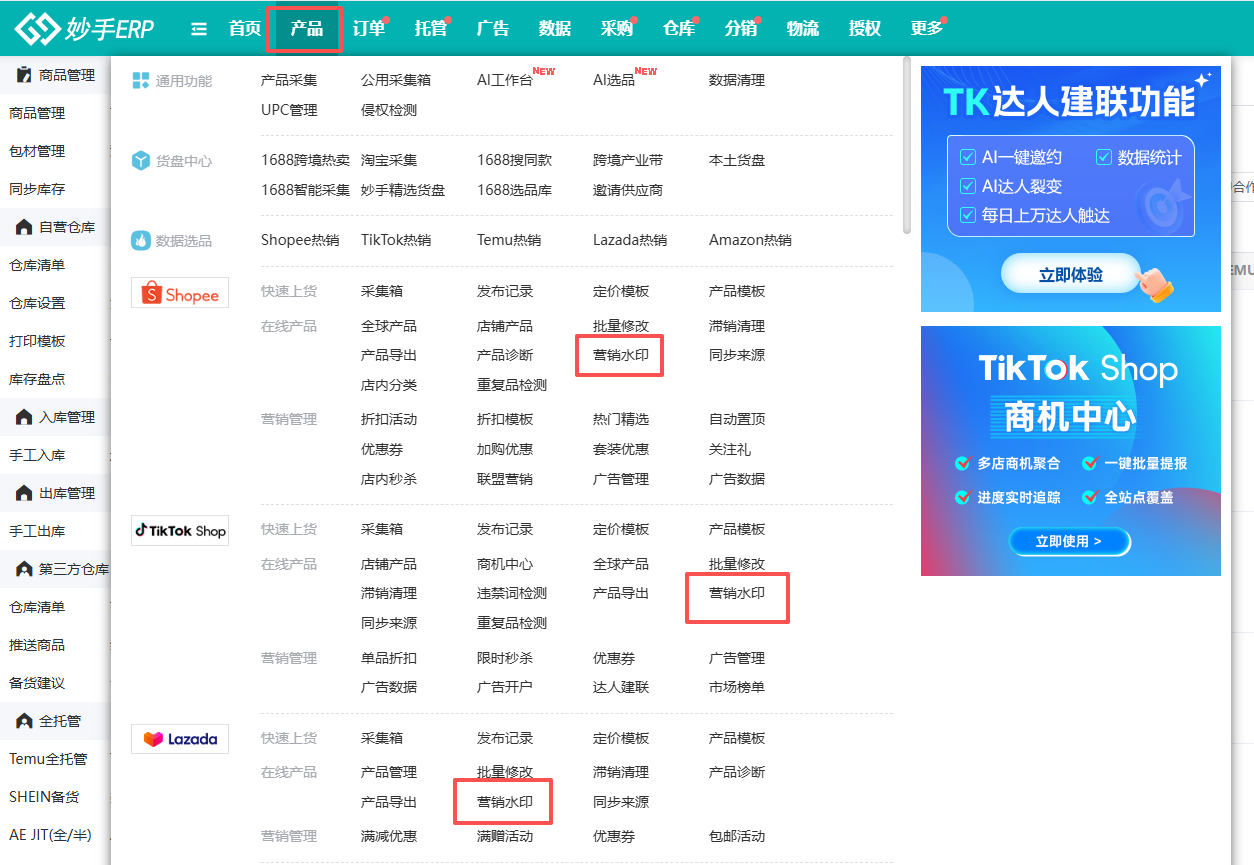Open 产品采集 under 通用功能
Image resolution: width=1254 pixels, height=865 pixels.
[289, 80]
